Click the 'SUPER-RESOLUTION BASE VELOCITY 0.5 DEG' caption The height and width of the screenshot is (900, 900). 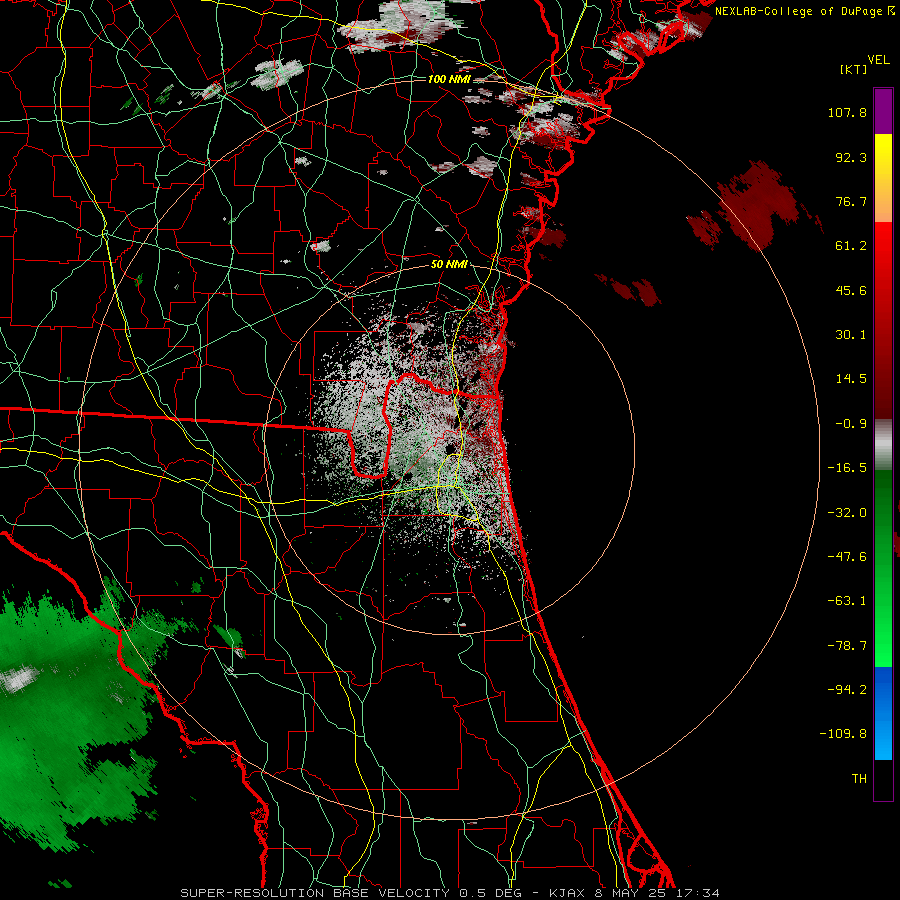coord(351,893)
